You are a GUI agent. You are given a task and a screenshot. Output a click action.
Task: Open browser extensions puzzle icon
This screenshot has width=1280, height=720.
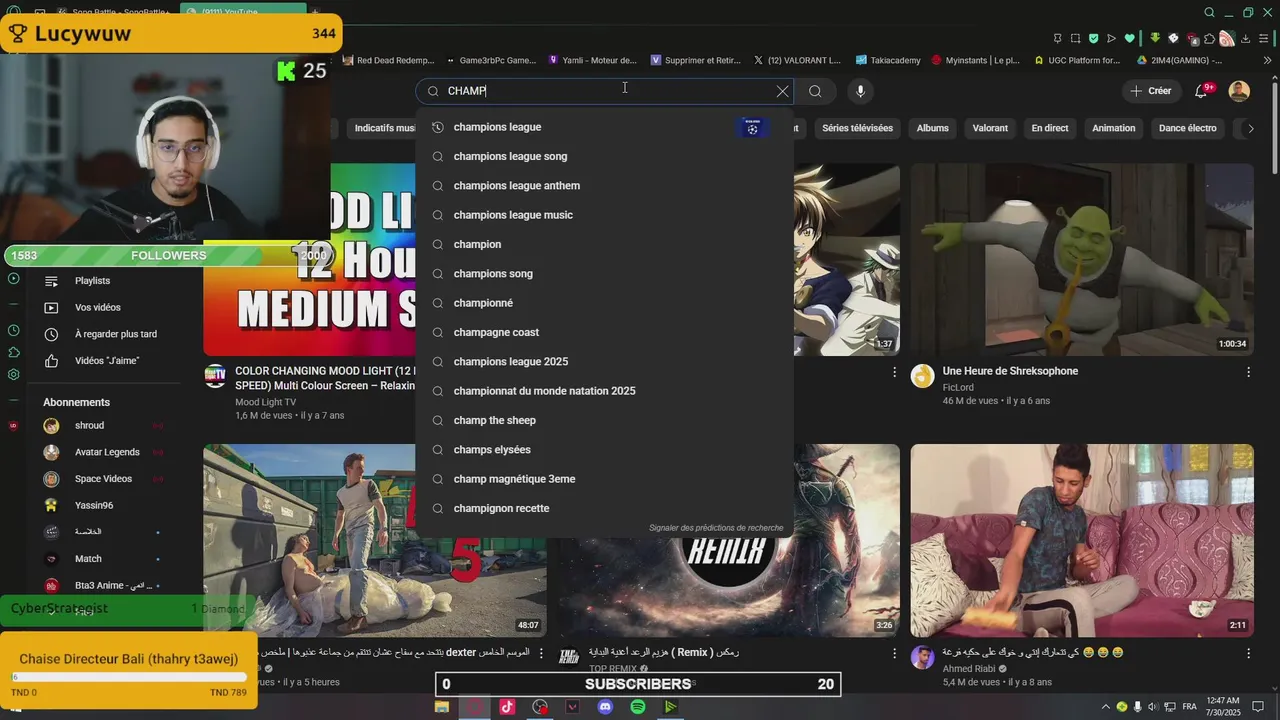[1209, 38]
